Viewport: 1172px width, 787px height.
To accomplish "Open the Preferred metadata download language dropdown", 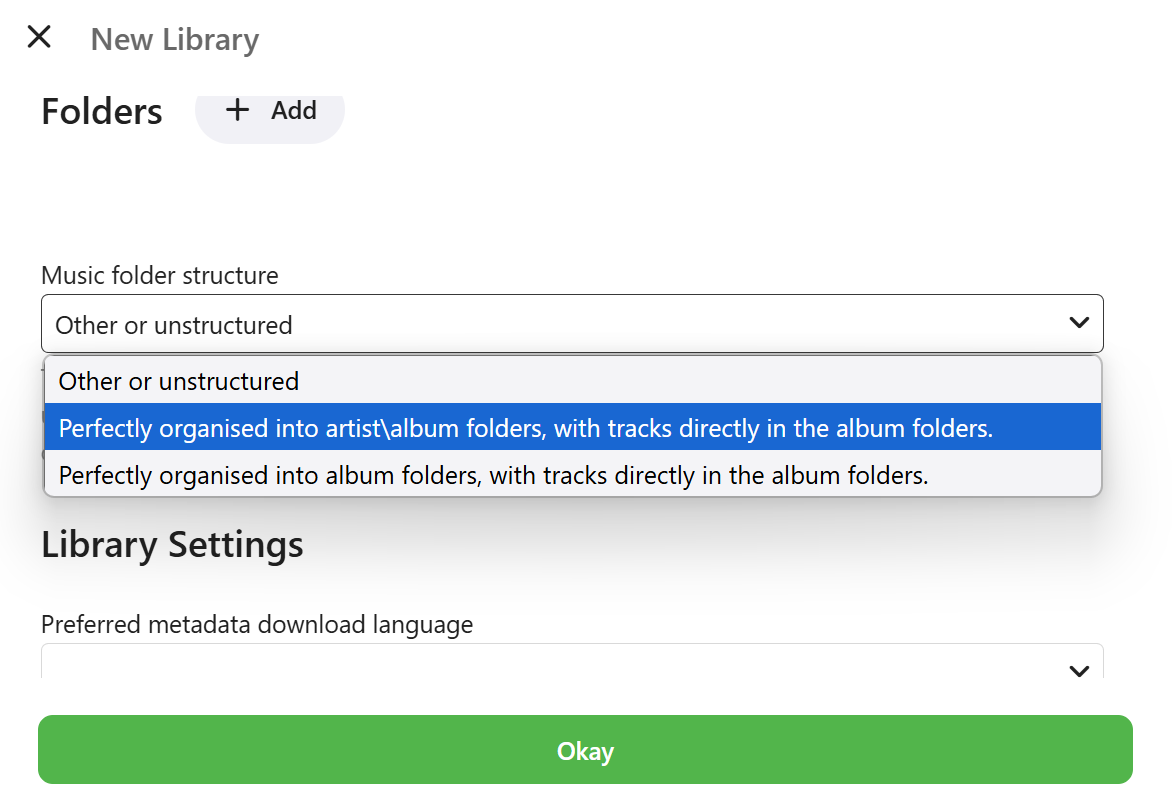I will pyautogui.click(x=572, y=668).
